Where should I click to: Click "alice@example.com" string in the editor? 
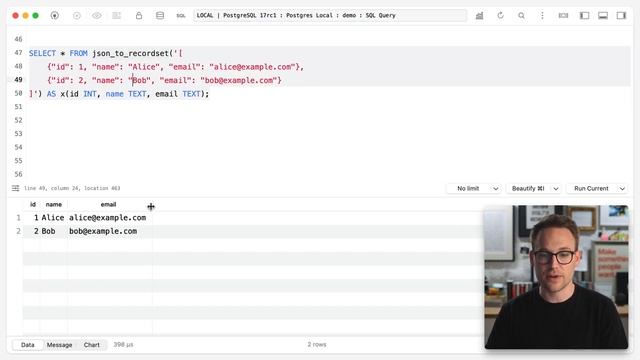(x=252, y=67)
